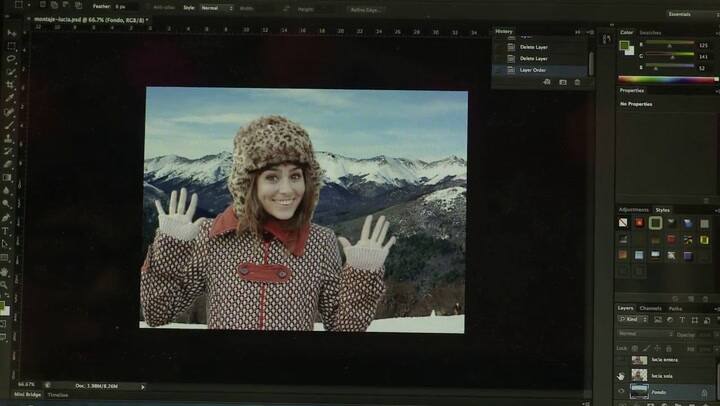The height and width of the screenshot is (406, 720).
Task: Show the lucia entera layer
Action: (621, 360)
